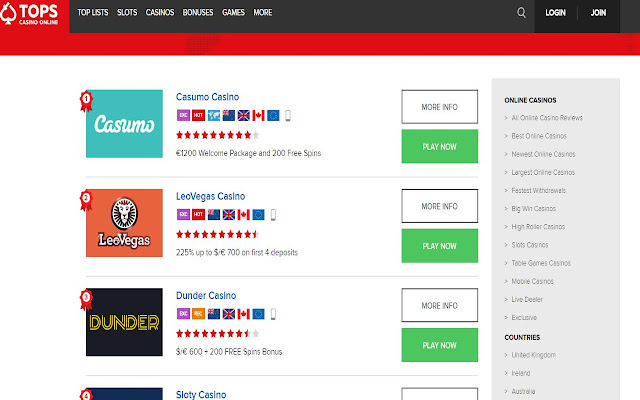Click the New Zealand flag under LeoVegas Casino
The height and width of the screenshot is (400, 640).
coord(213,215)
